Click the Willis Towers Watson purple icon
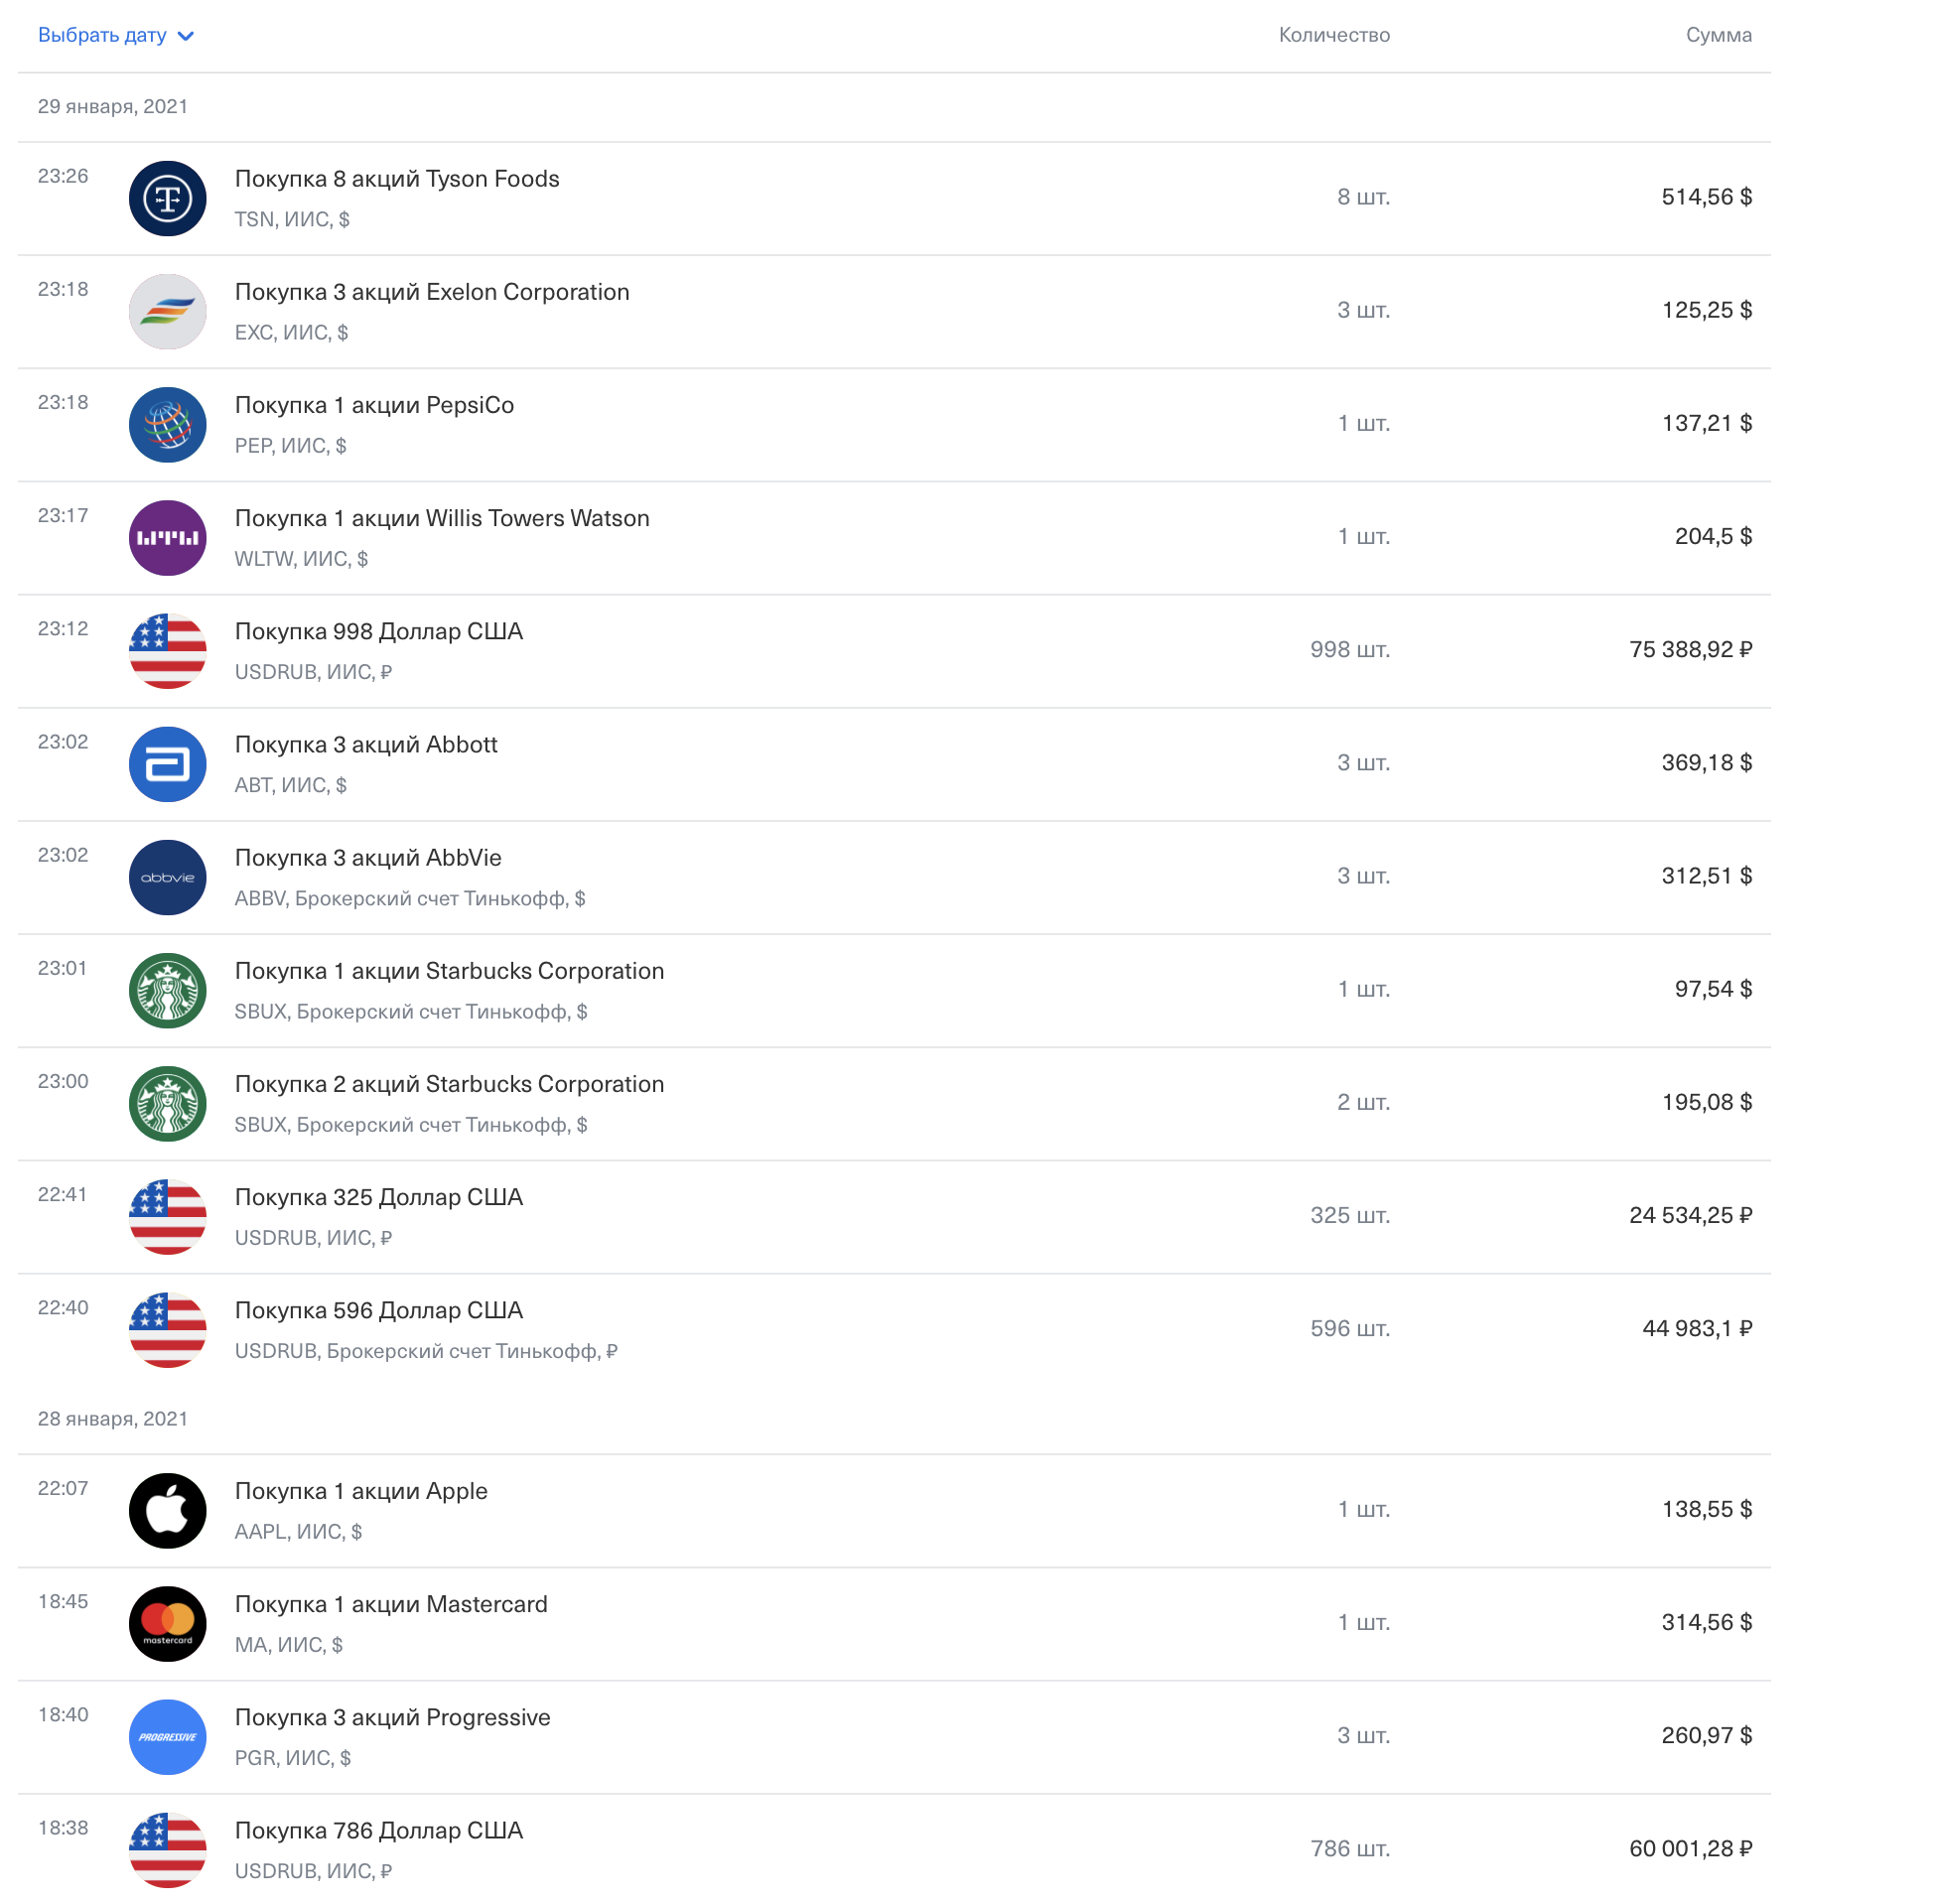 (x=168, y=537)
